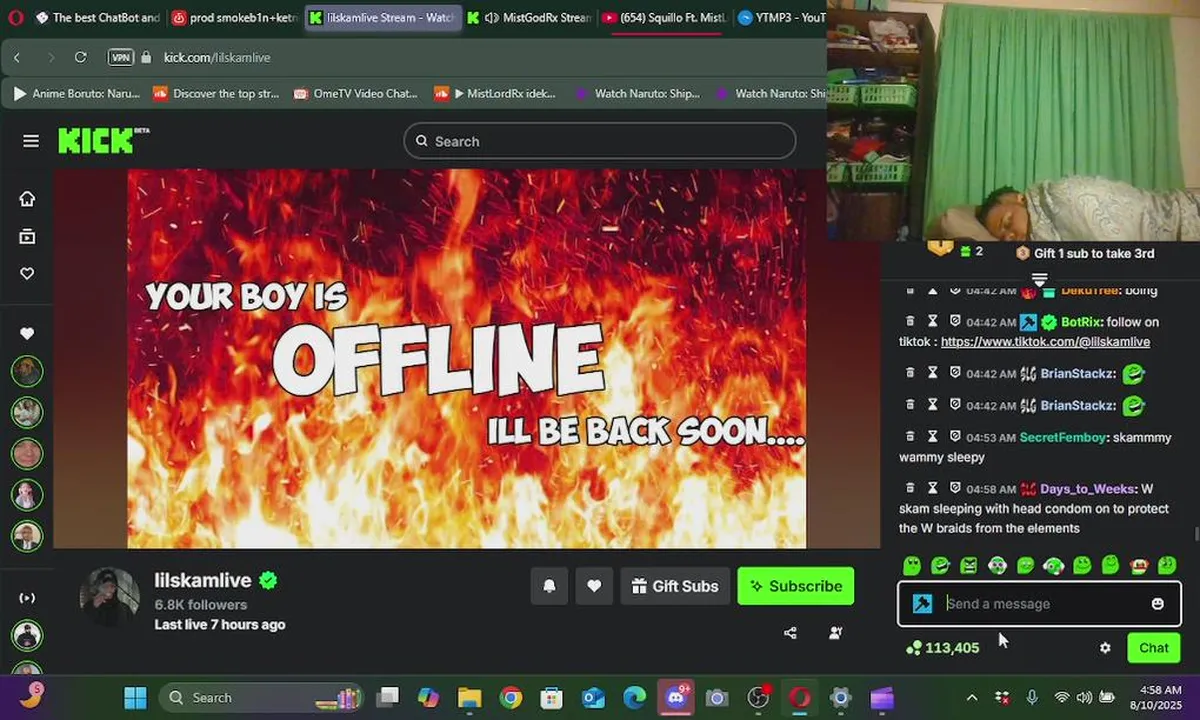Ban Days_to_Weeks with shield icon

[x=955, y=488]
